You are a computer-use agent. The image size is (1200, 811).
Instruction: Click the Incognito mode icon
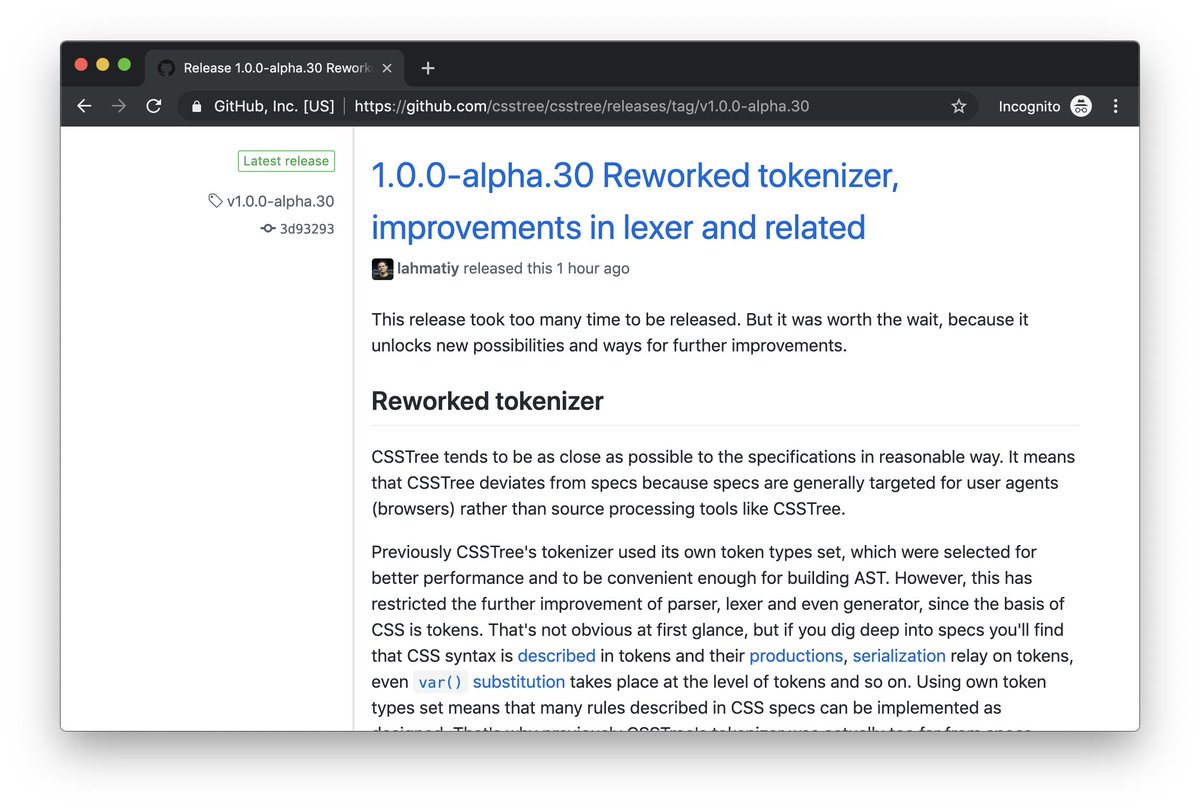point(1081,106)
